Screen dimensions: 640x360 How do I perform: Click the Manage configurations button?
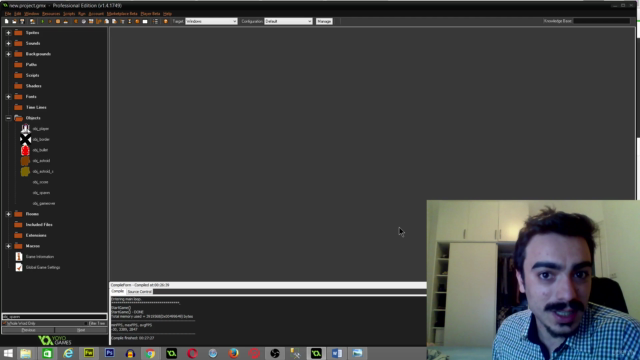[324, 21]
